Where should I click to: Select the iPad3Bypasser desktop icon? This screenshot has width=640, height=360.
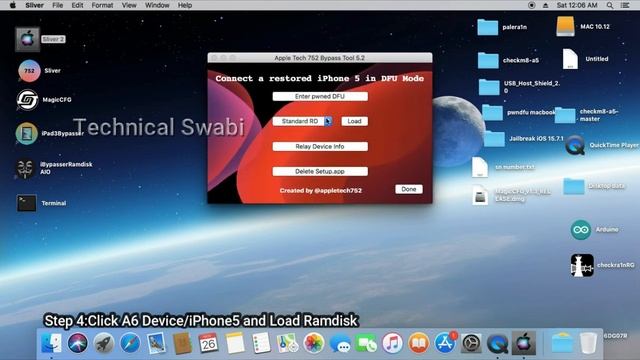click(x=27, y=133)
